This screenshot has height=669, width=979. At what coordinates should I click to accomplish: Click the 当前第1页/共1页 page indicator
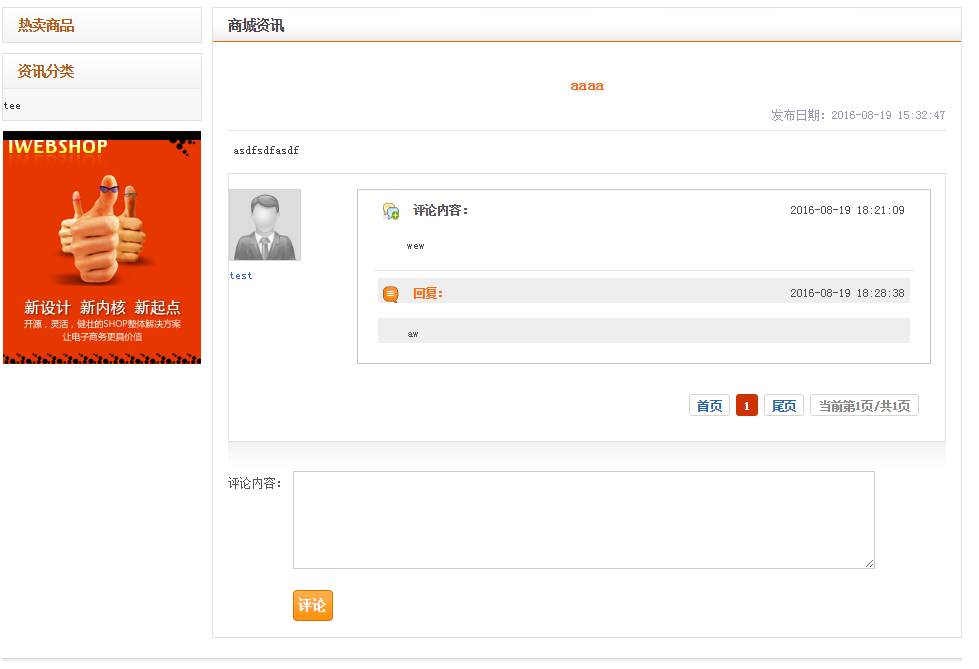tap(864, 405)
